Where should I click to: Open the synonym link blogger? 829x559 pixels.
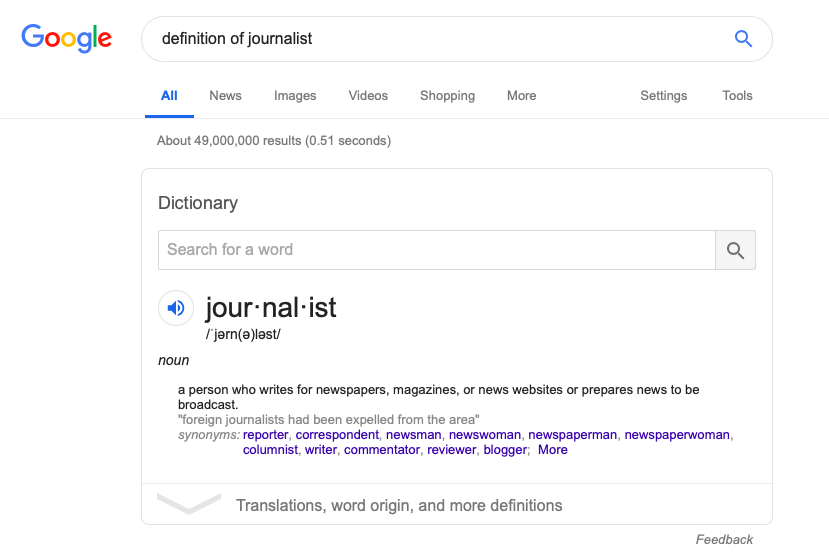click(x=505, y=450)
